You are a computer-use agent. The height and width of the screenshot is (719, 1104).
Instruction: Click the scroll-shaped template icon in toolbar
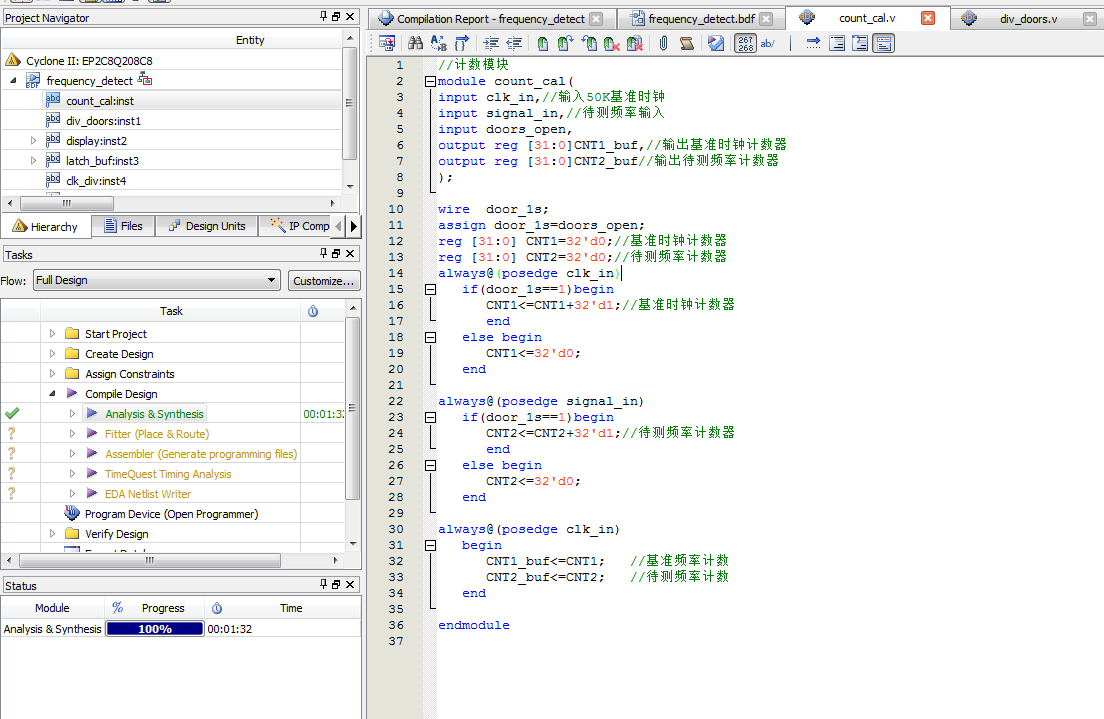coord(686,43)
